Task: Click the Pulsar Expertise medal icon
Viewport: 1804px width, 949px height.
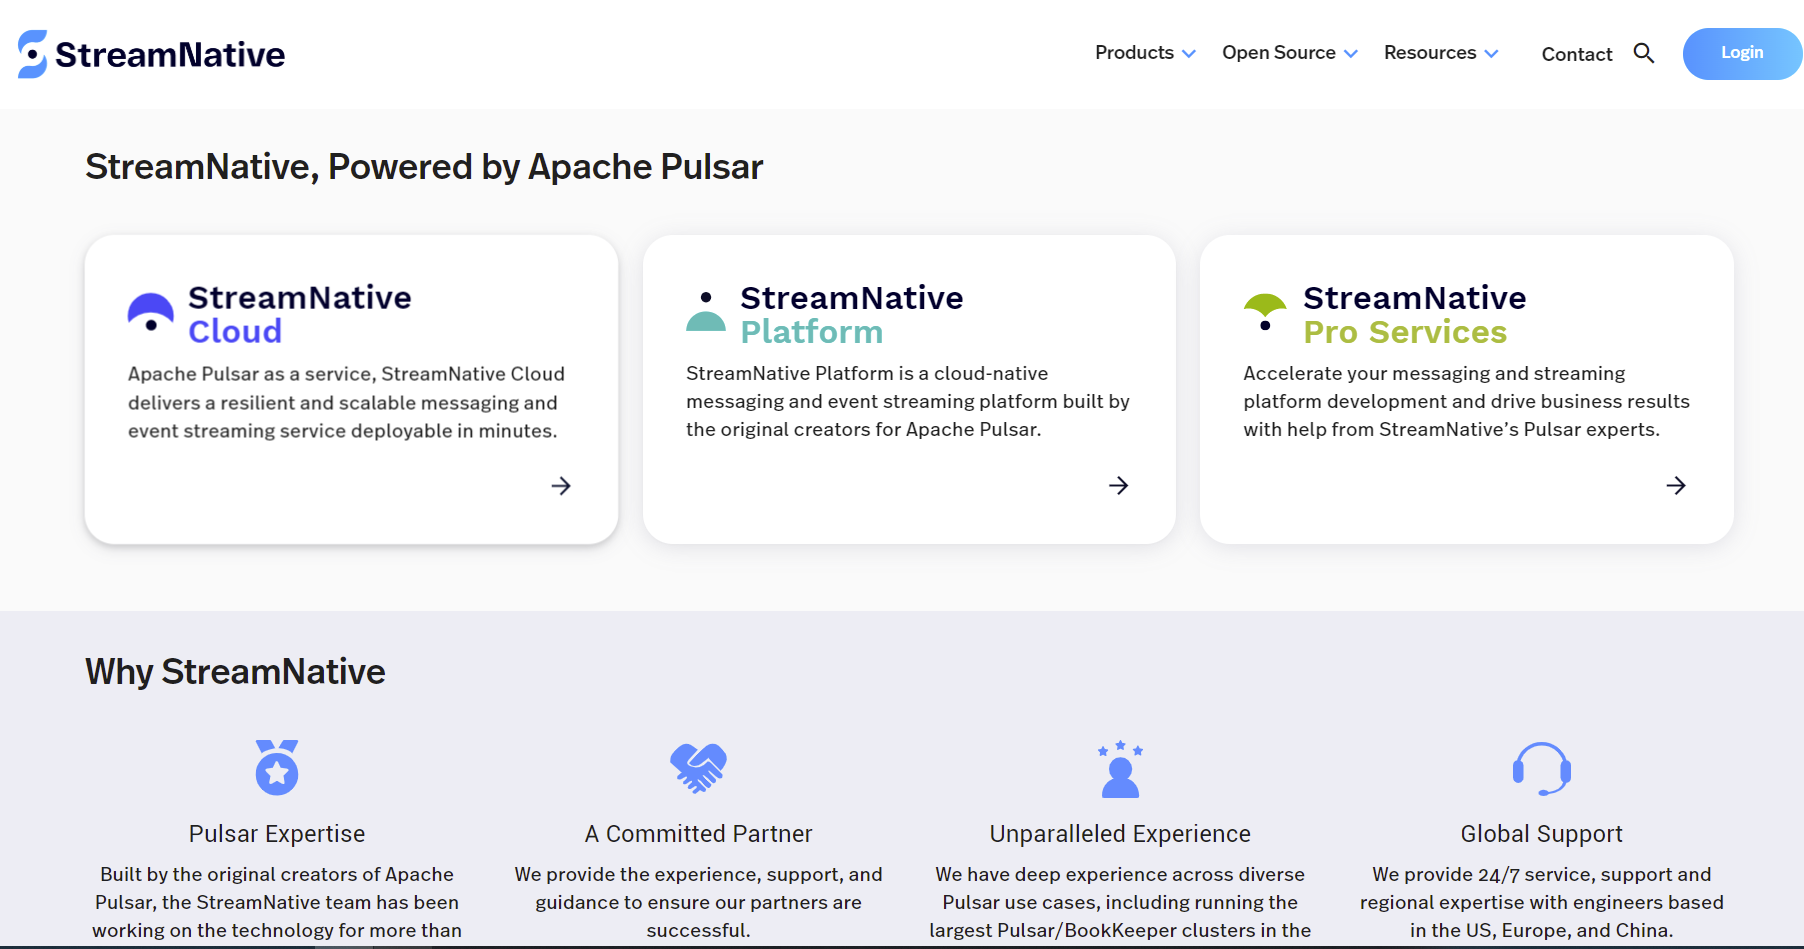Action: (x=277, y=768)
